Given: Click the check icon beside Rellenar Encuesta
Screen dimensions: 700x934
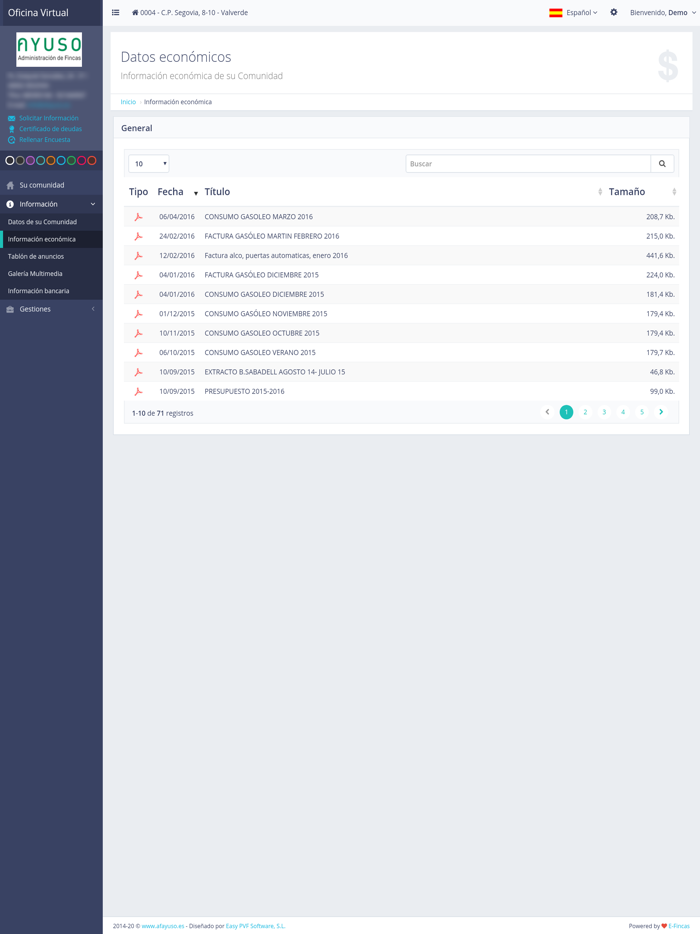Looking at the screenshot, I should pos(11,140).
